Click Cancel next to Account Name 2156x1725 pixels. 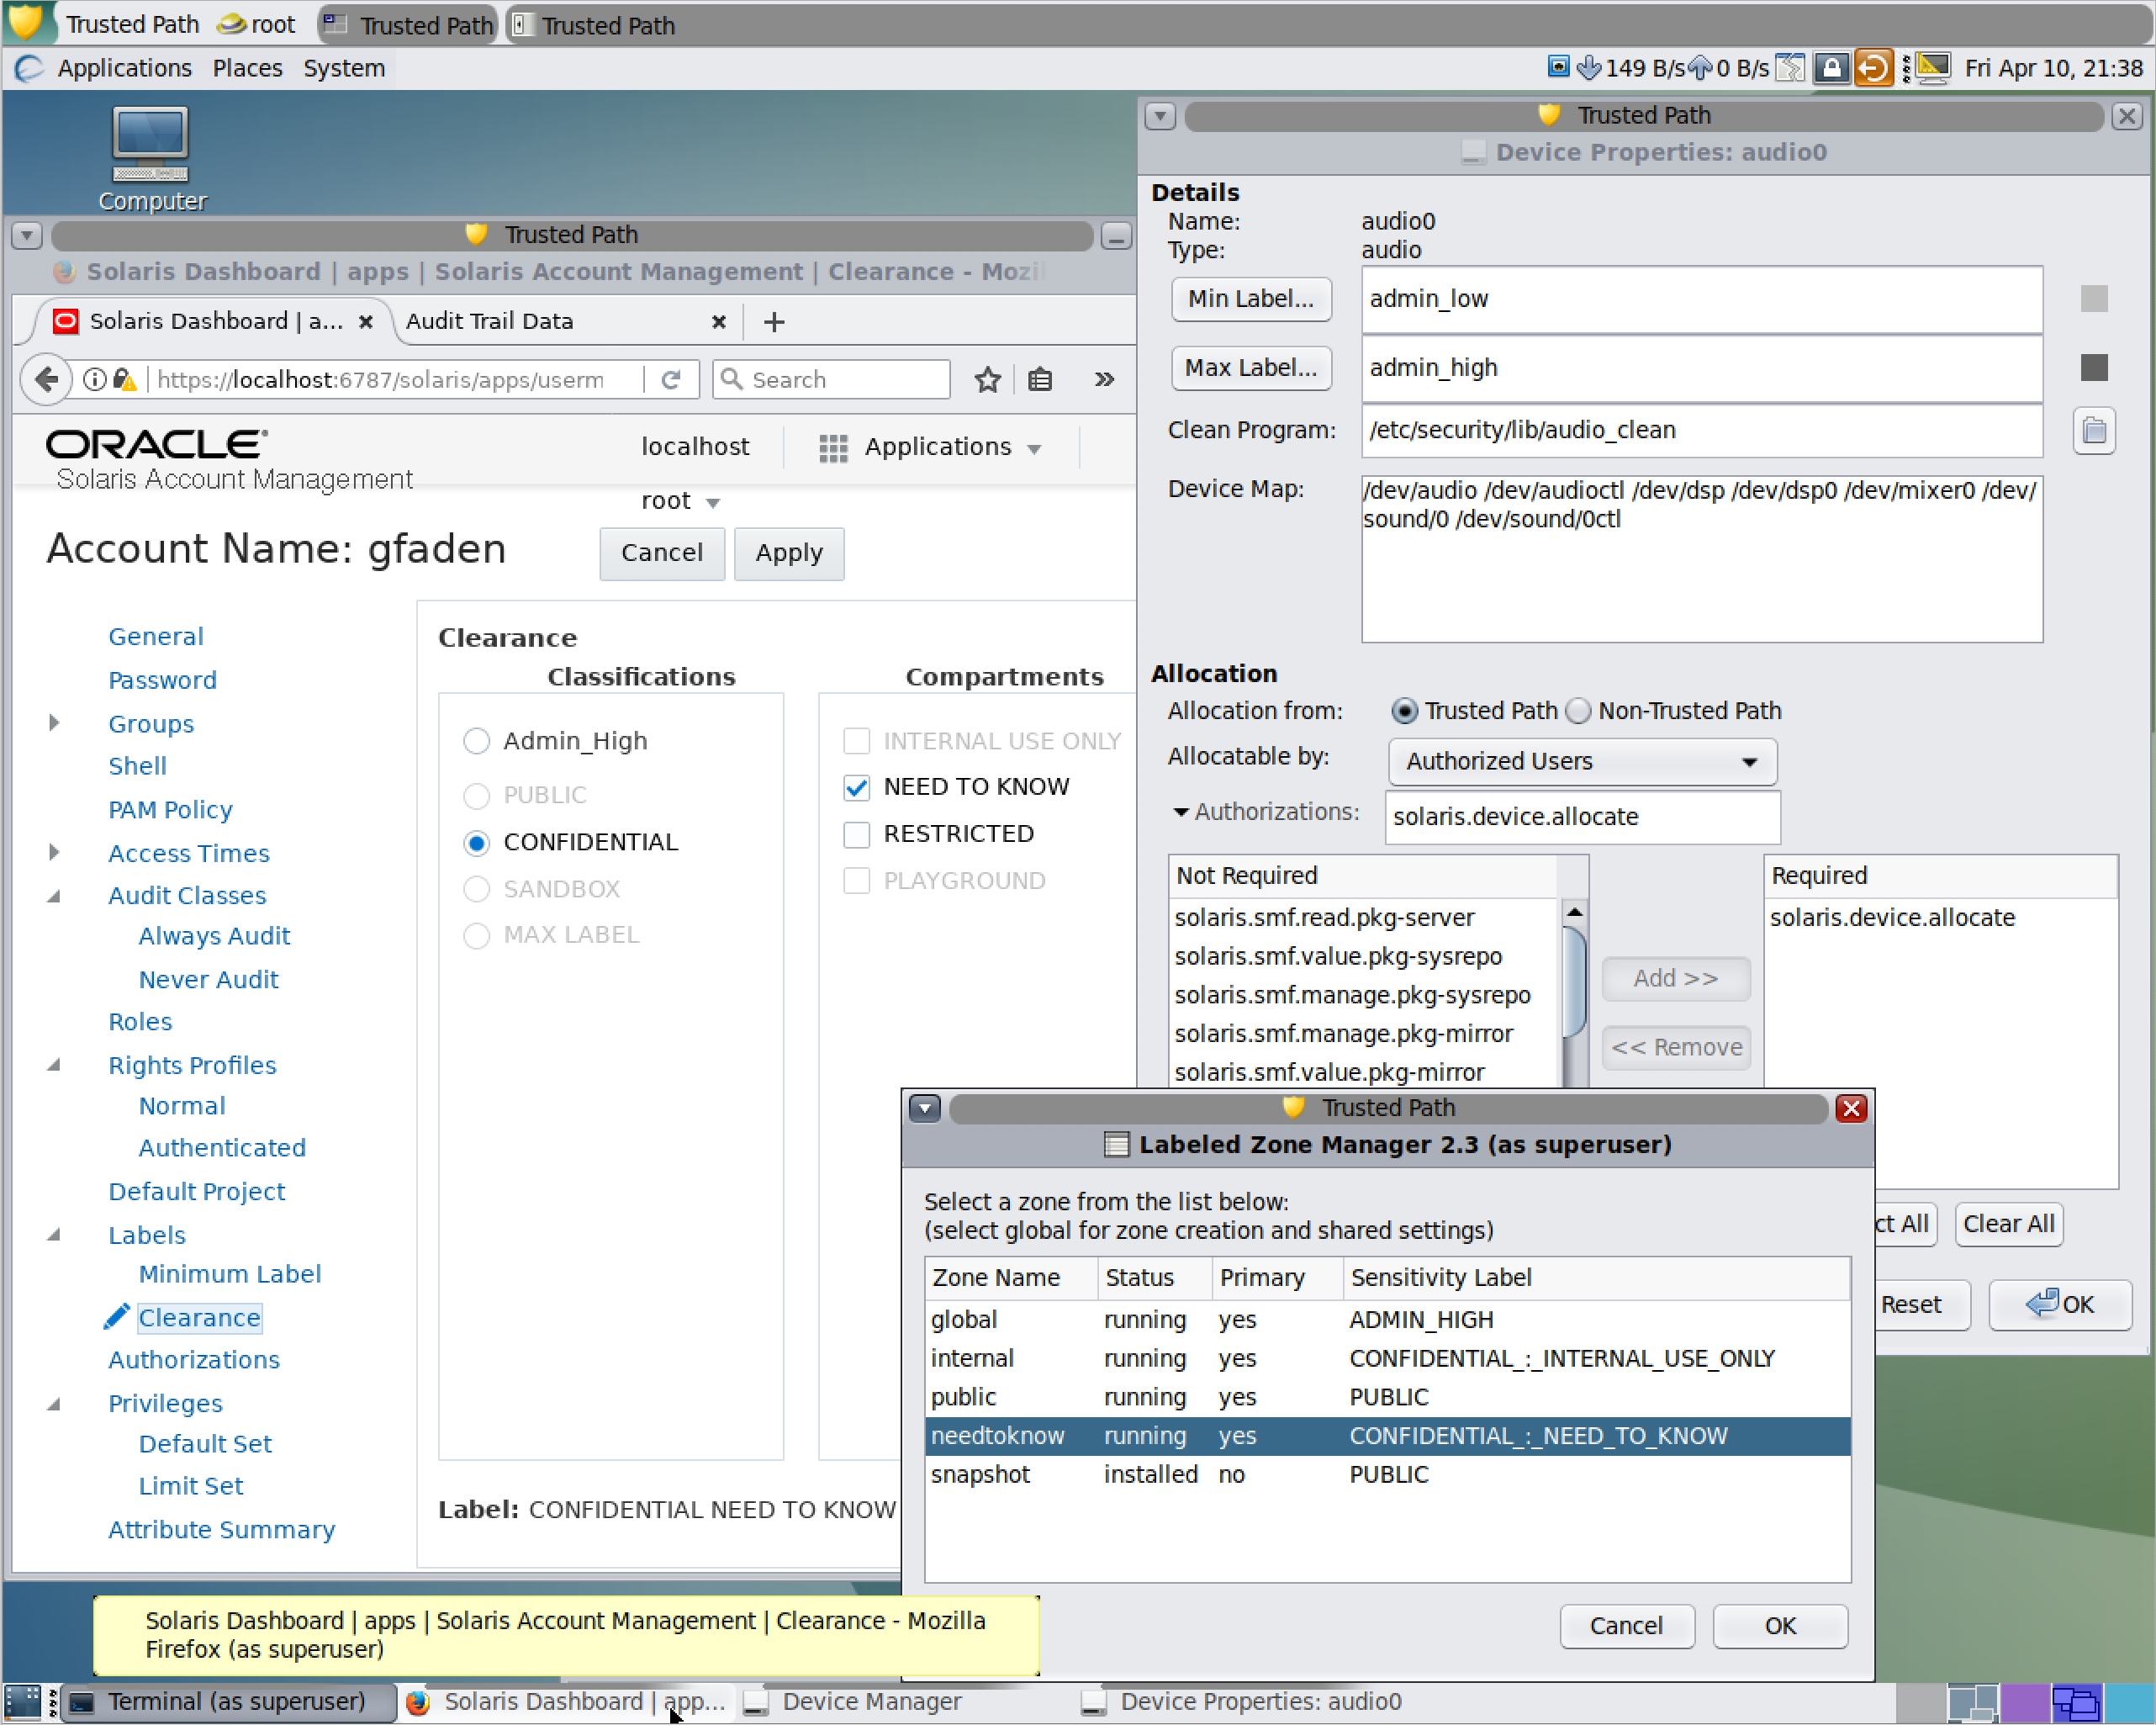(661, 554)
